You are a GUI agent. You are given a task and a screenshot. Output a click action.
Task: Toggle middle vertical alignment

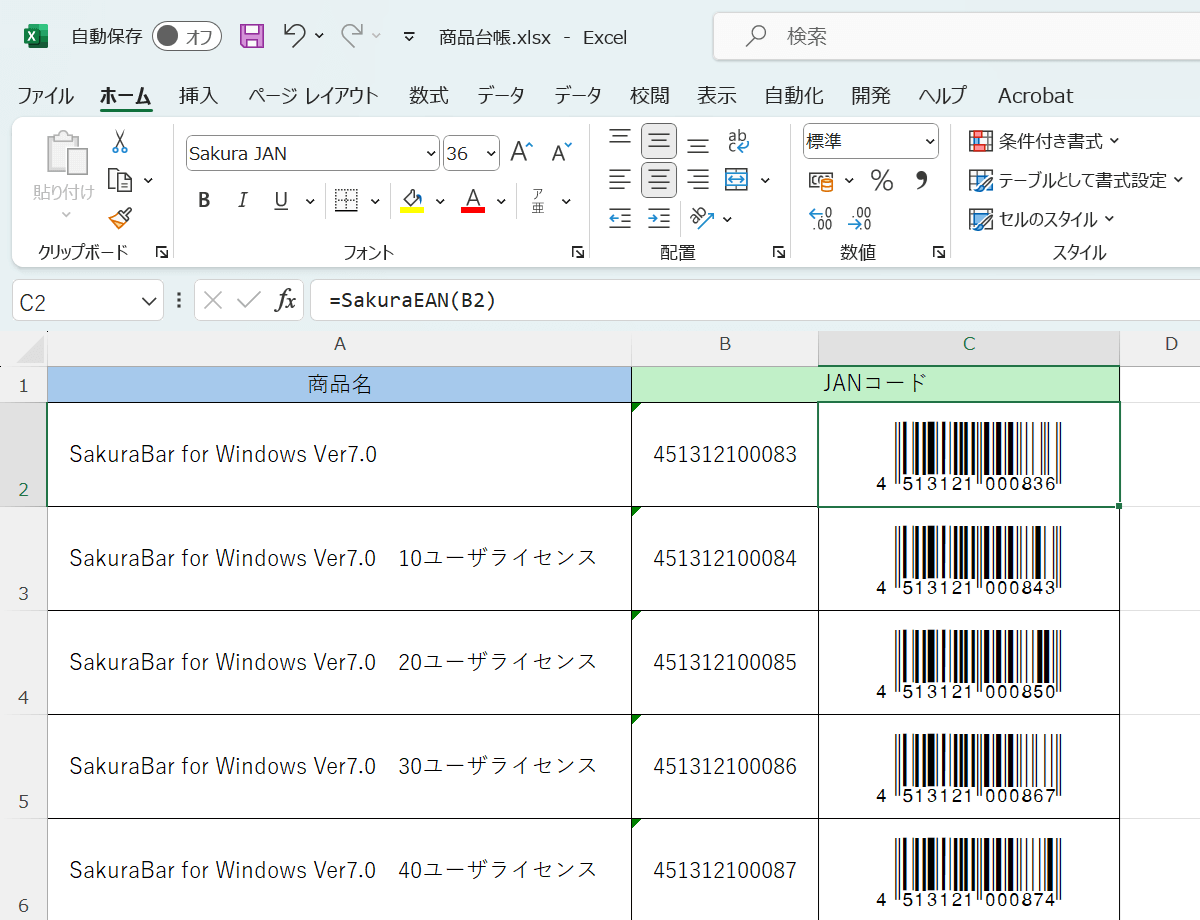point(658,141)
